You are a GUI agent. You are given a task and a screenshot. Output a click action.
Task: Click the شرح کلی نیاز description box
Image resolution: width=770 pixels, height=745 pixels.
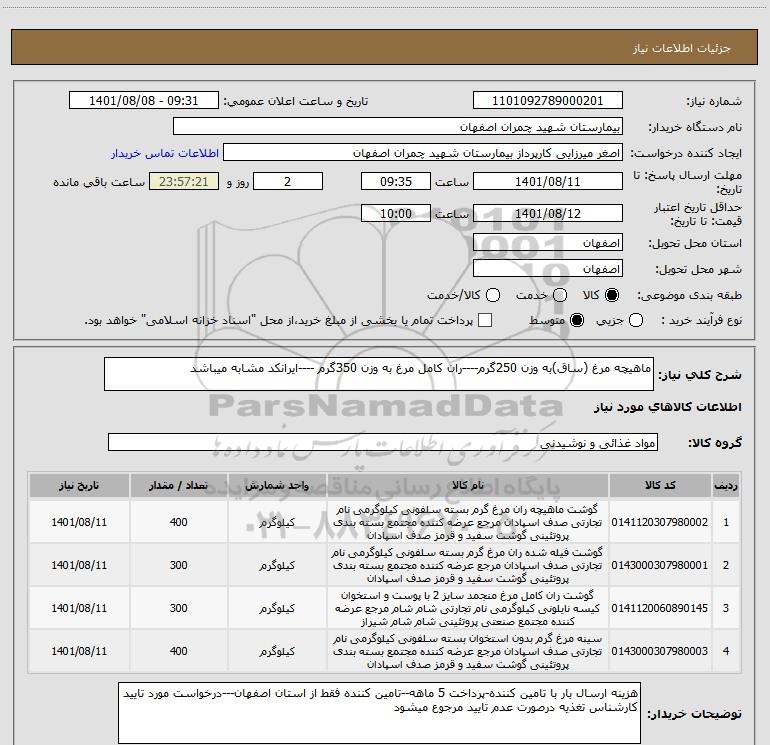[x=379, y=374]
